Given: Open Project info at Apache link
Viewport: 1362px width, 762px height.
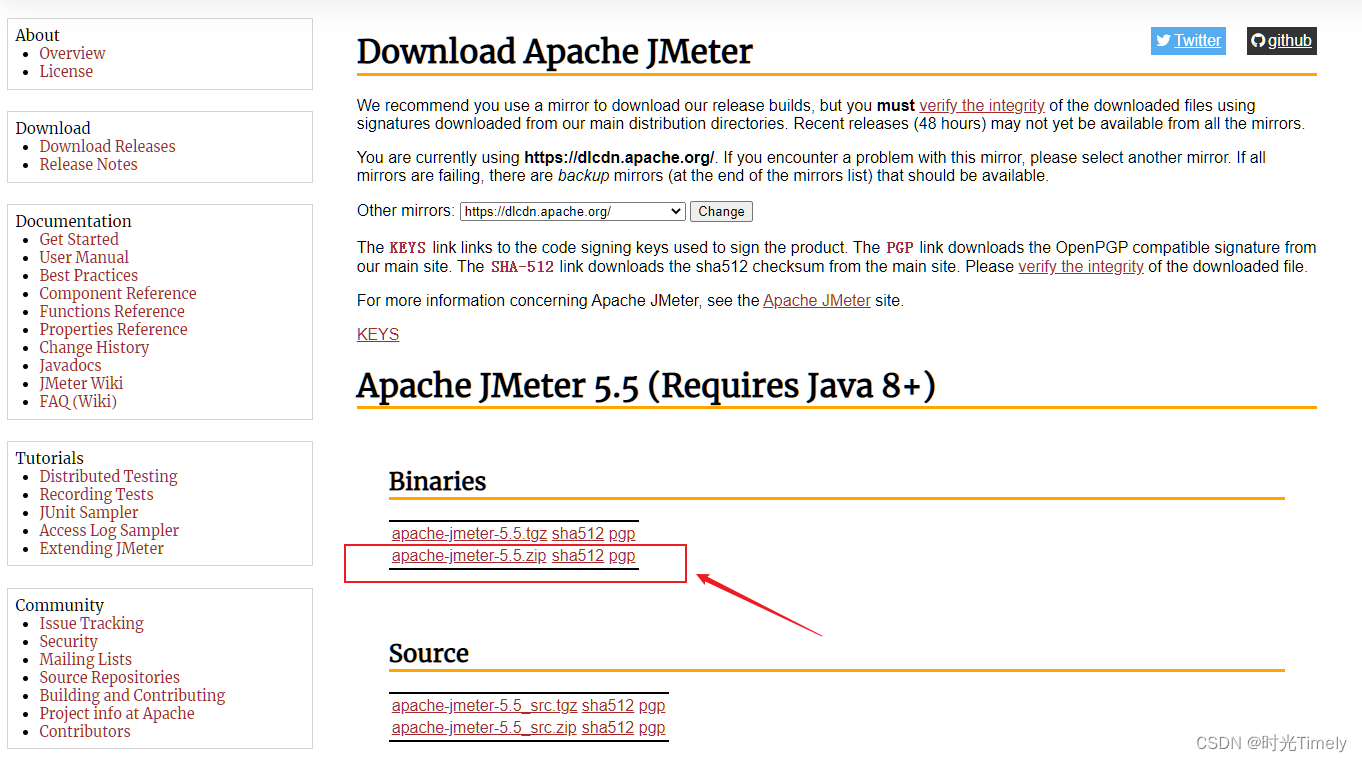Looking at the screenshot, I should 117,713.
